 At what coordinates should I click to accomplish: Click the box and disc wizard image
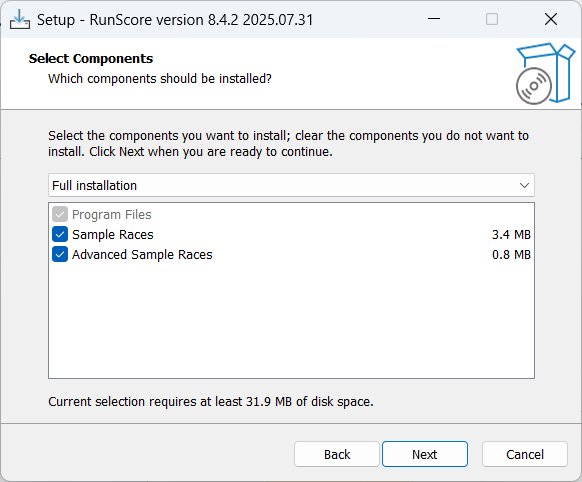click(545, 73)
